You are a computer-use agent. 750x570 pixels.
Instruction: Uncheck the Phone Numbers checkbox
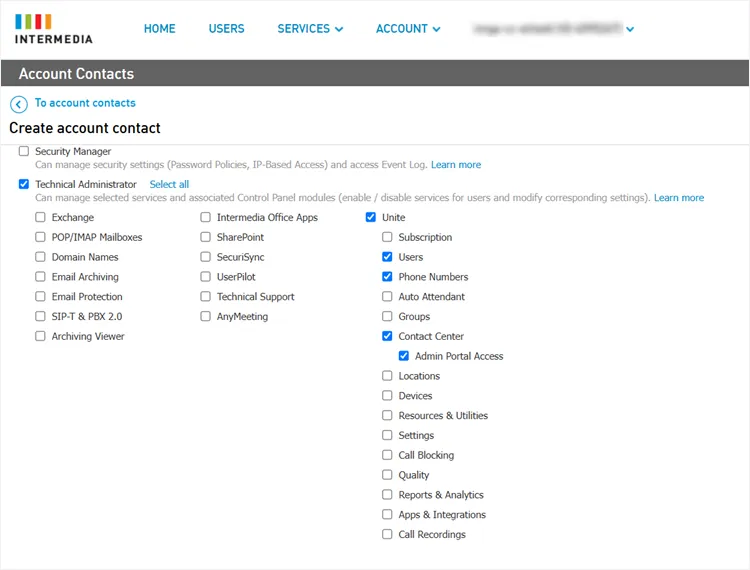pos(387,277)
